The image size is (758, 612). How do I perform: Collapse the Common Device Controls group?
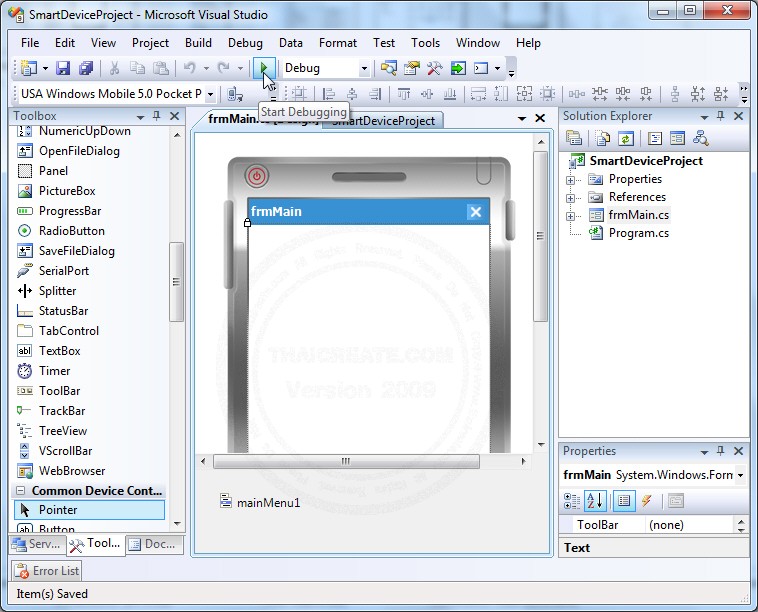tap(21, 491)
